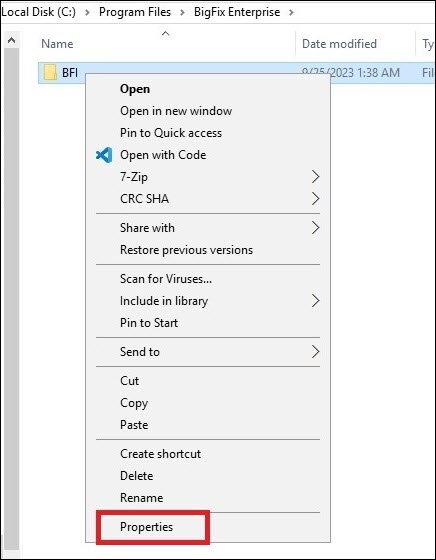Screen dimensions: 436x560
Task: Click the chevron after BigFix Enterprise
Action: 291,12
